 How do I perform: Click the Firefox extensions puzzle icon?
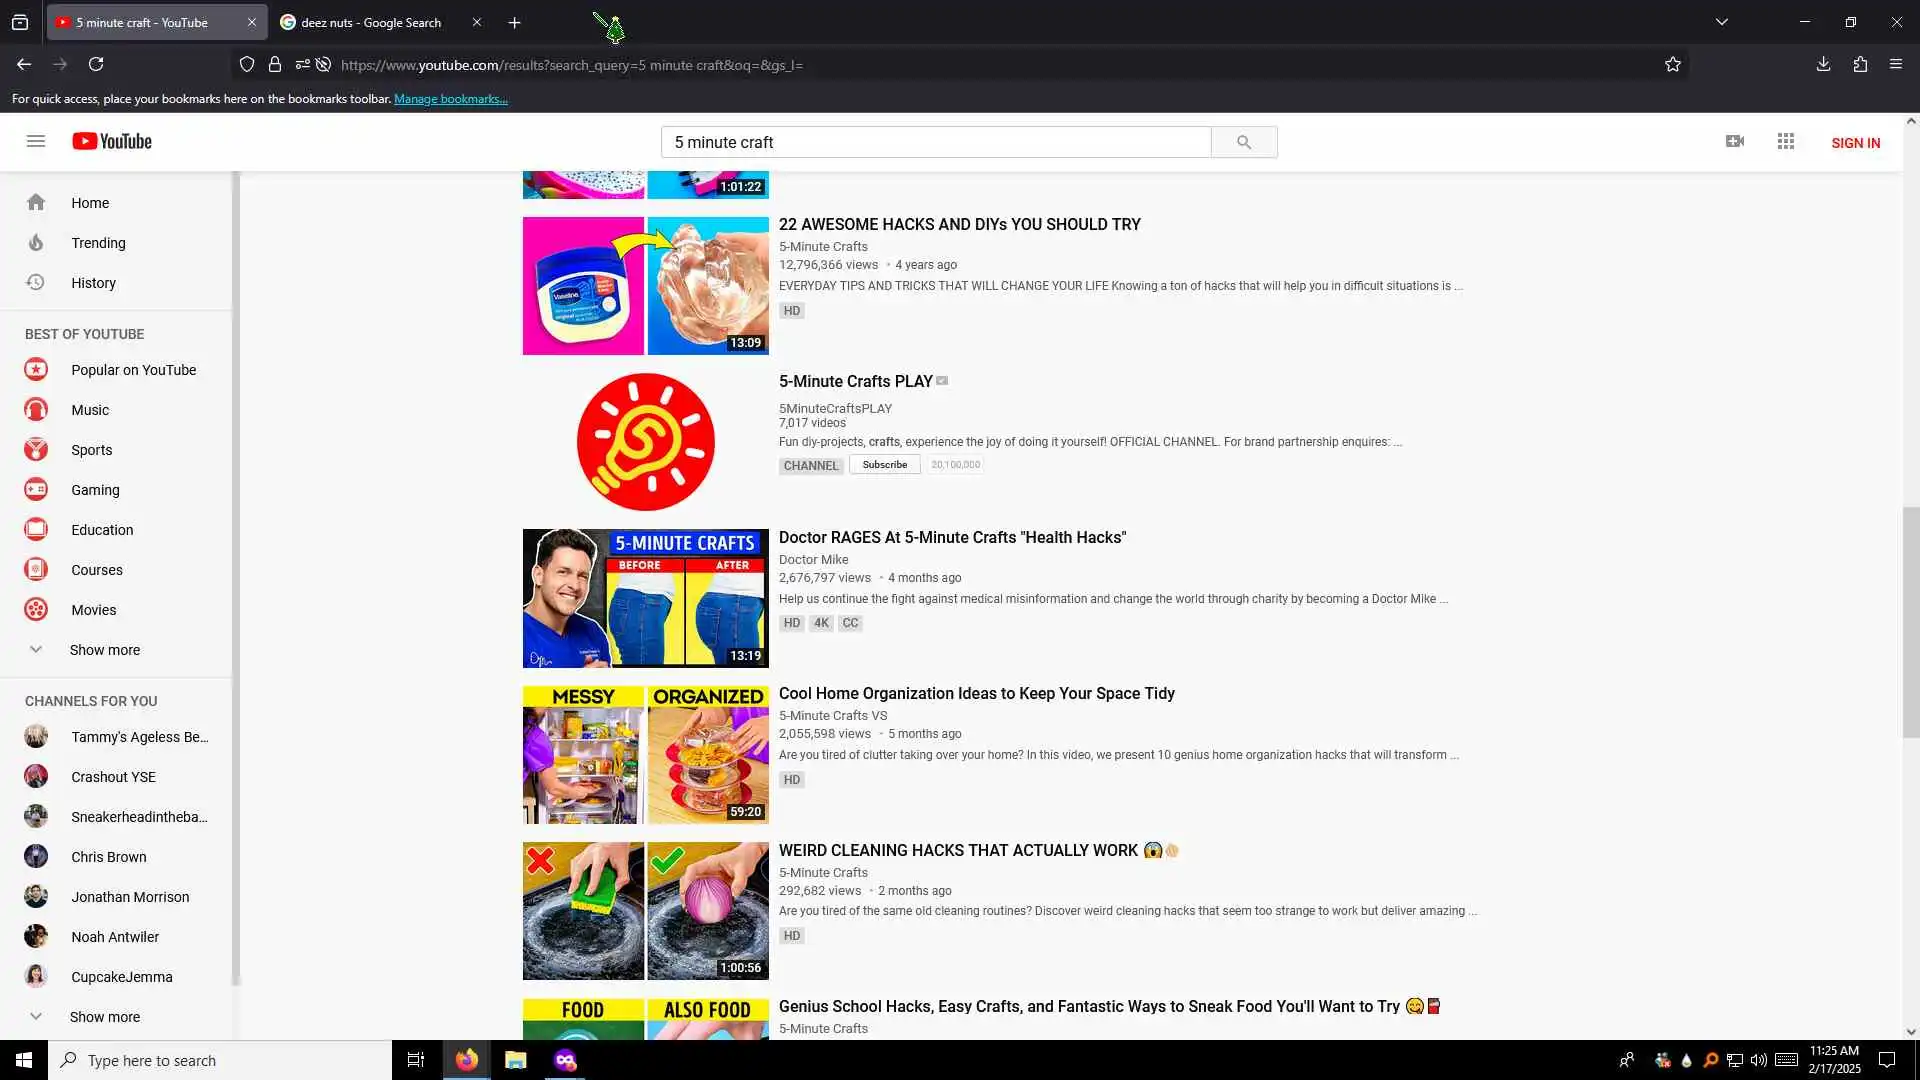click(1860, 65)
